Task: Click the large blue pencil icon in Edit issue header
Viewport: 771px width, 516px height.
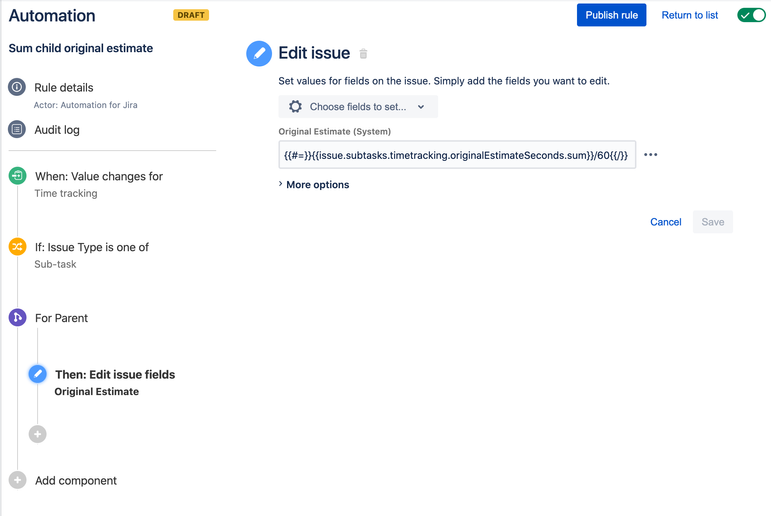Action: (259, 53)
